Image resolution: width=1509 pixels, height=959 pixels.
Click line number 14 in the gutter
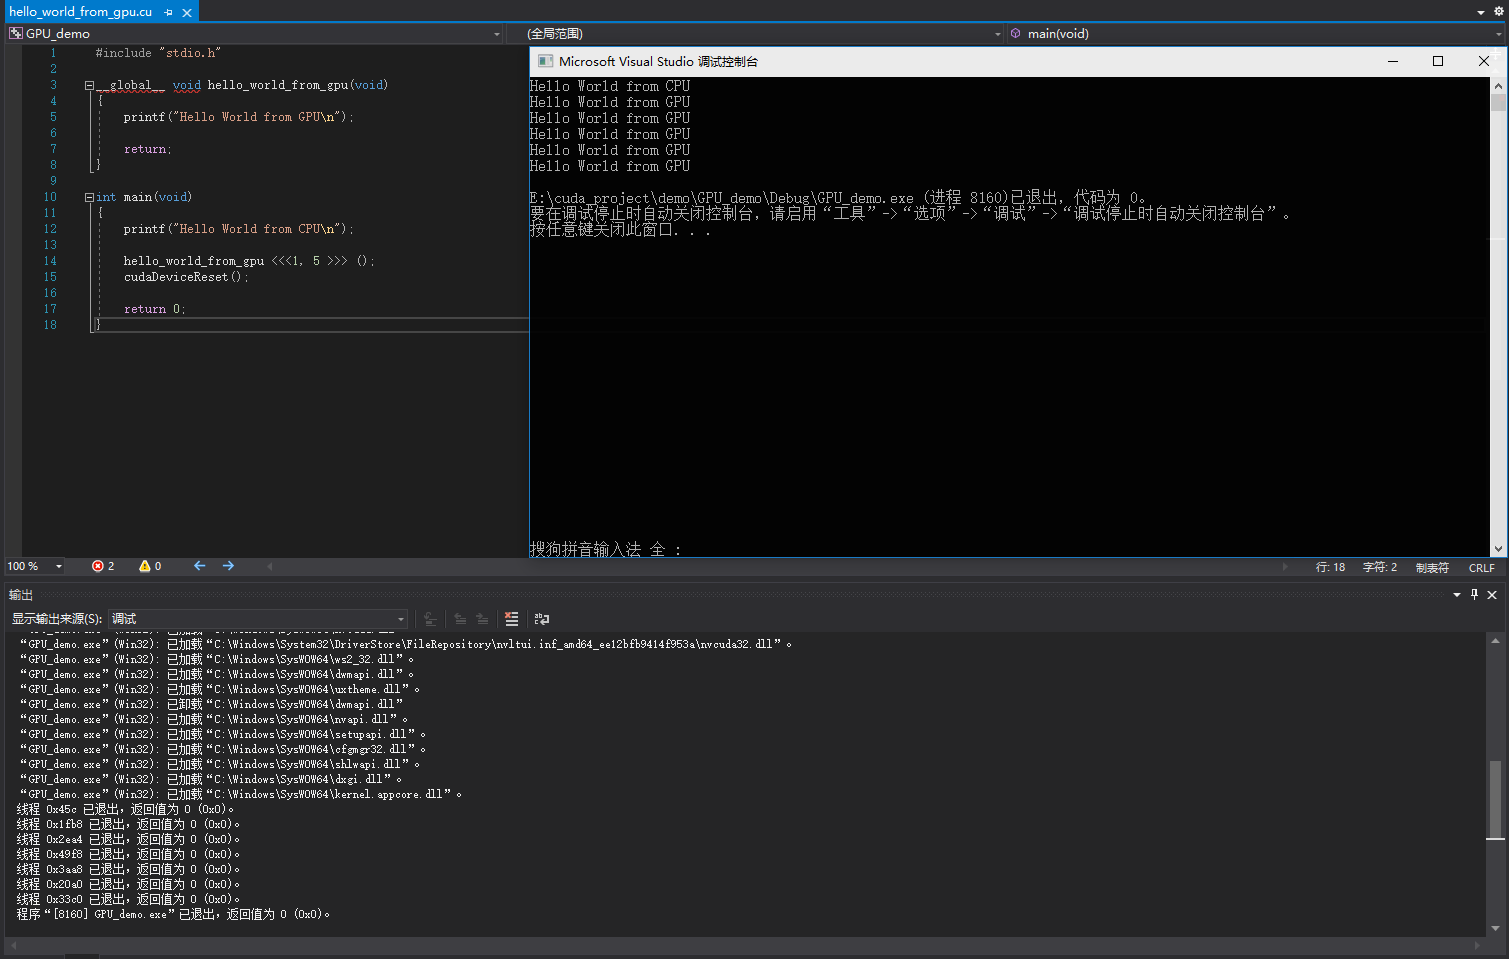coord(50,261)
